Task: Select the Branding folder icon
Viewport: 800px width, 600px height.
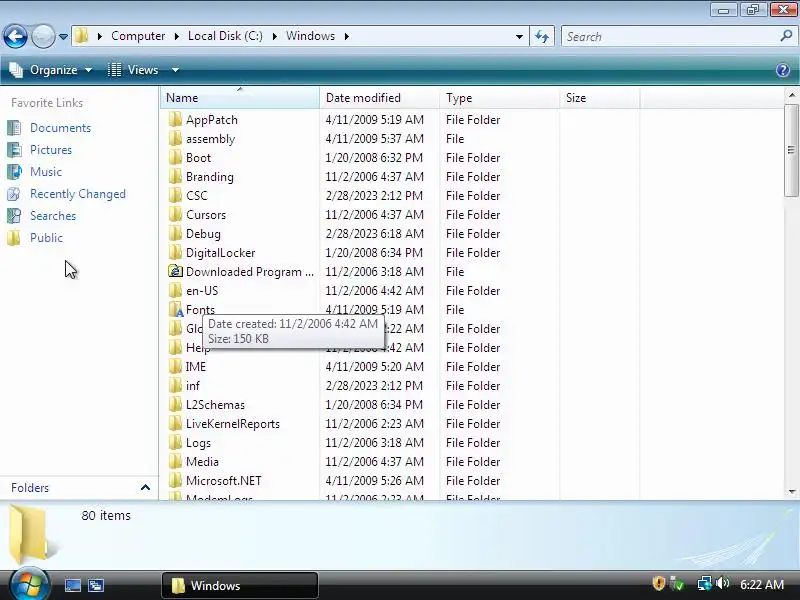Action: coord(175,177)
